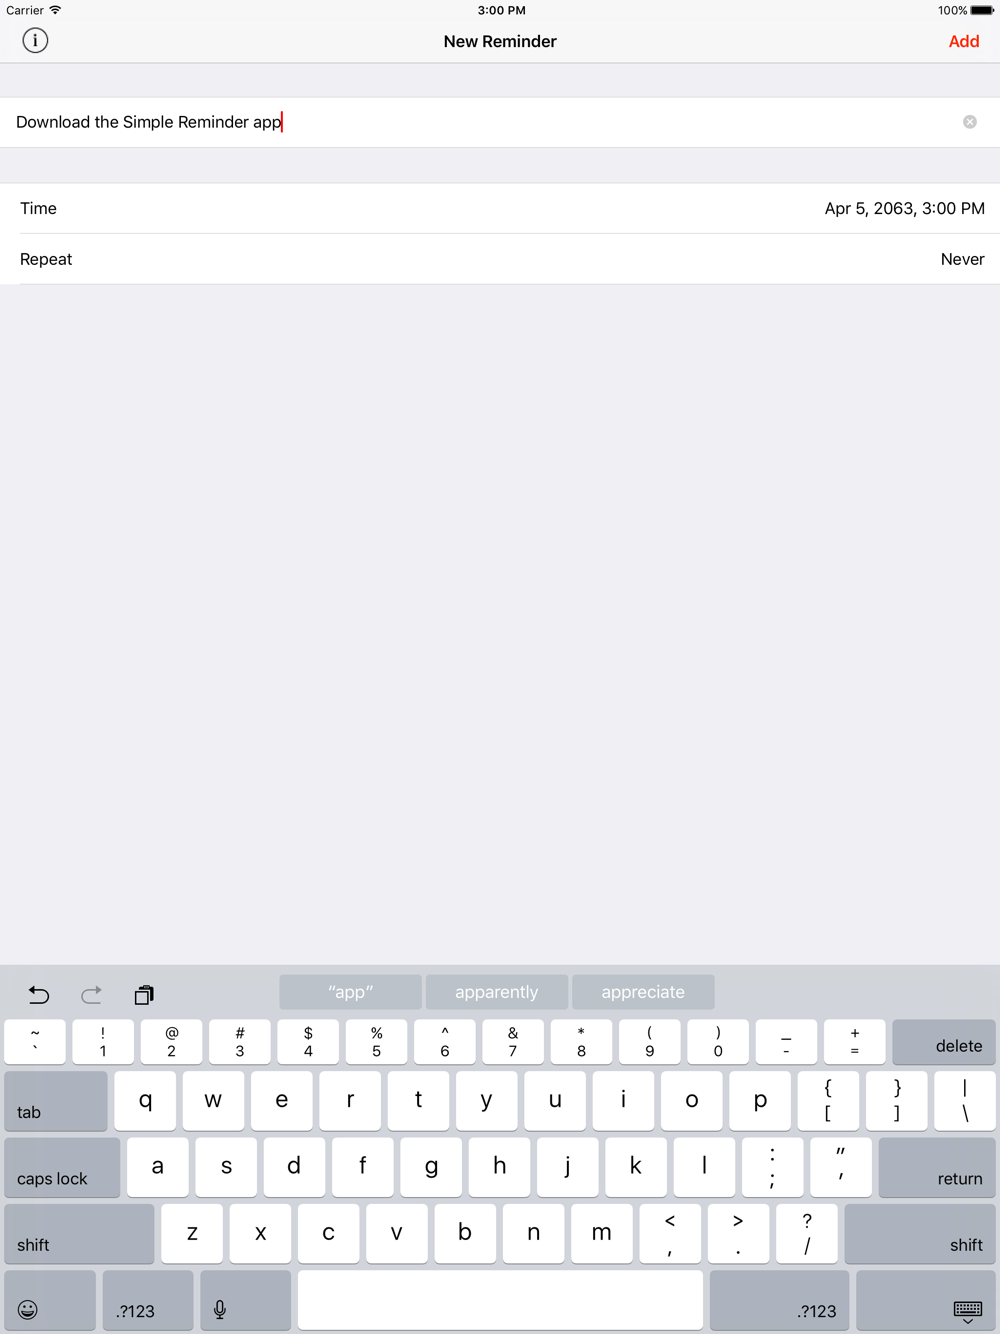The width and height of the screenshot is (1000, 1334).
Task: Open the Repeat option set to Never
Action: pos(500,259)
